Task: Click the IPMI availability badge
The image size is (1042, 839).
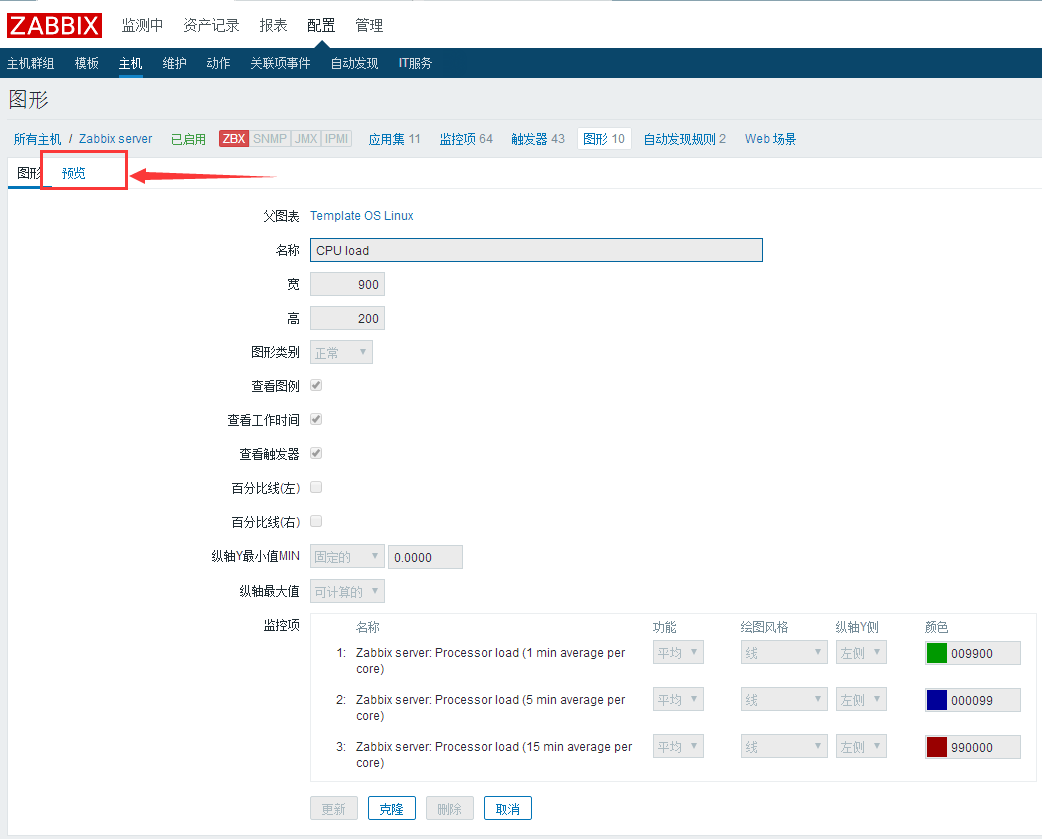Action: tap(336, 139)
